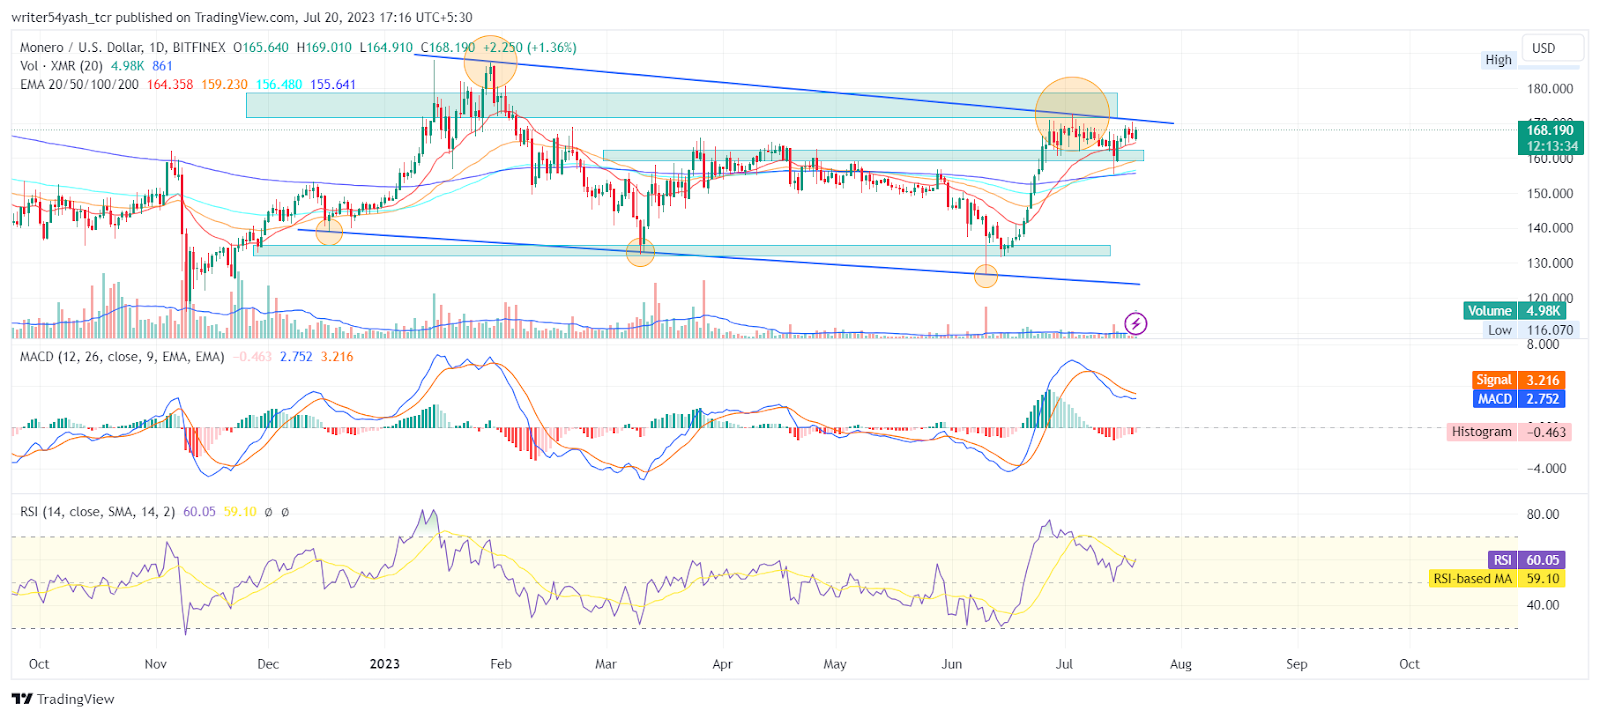Click the 150.000 price axis value
The image size is (1600, 718).
click(x=1550, y=194)
